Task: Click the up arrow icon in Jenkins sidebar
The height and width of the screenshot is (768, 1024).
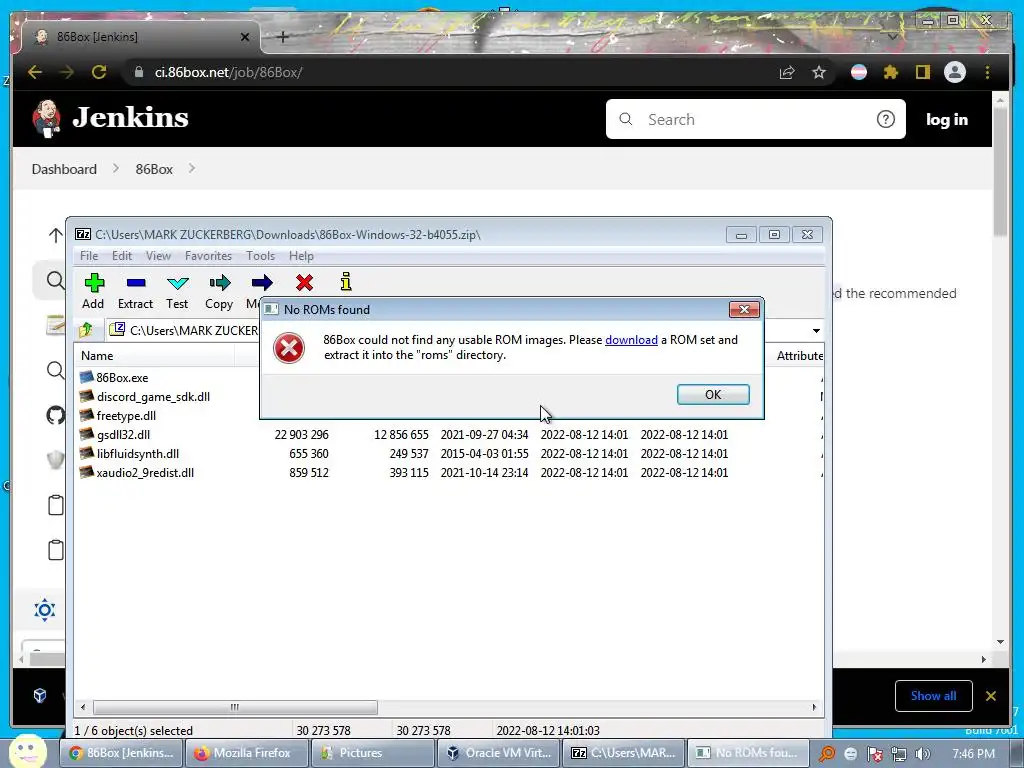Action: coord(56,235)
